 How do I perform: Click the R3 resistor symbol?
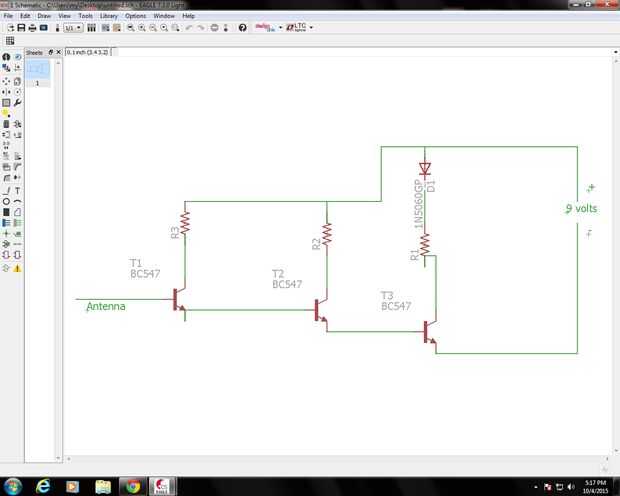point(185,223)
